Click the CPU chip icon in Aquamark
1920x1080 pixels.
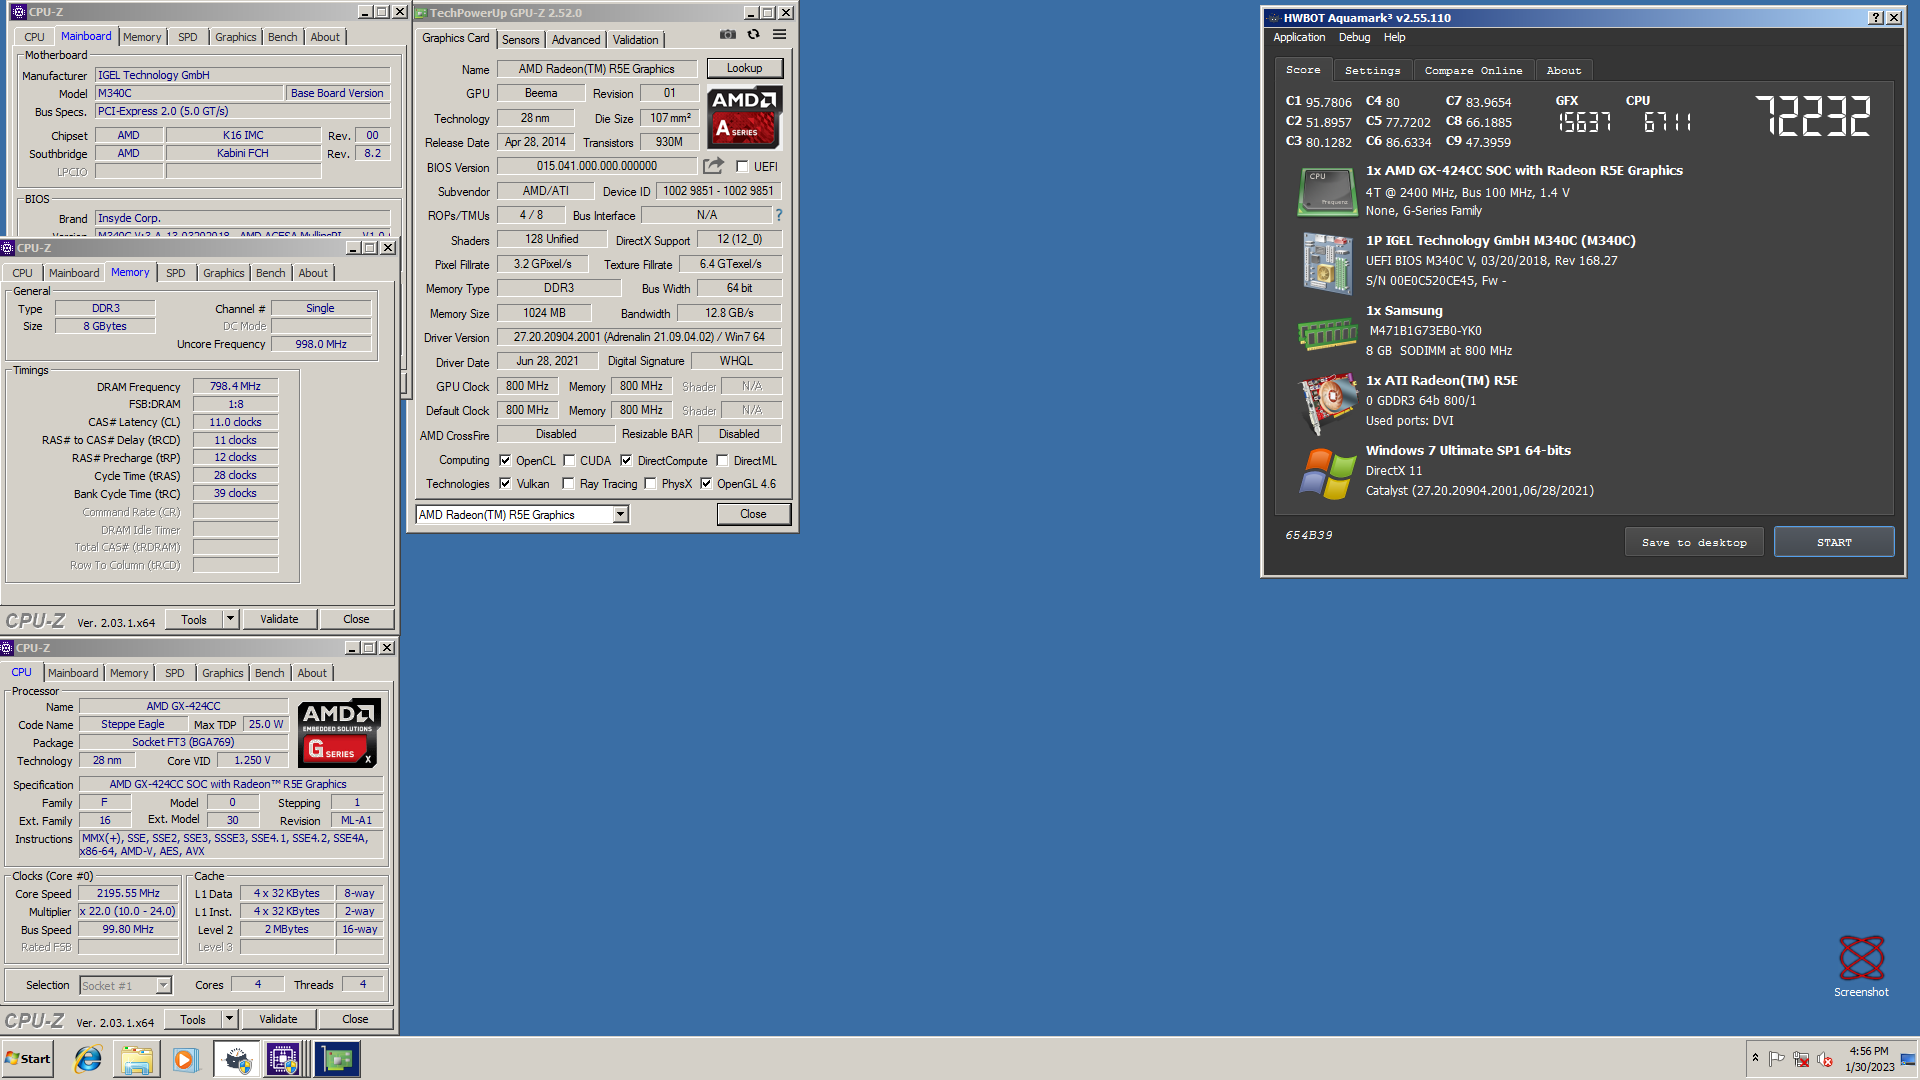pyautogui.click(x=1327, y=191)
